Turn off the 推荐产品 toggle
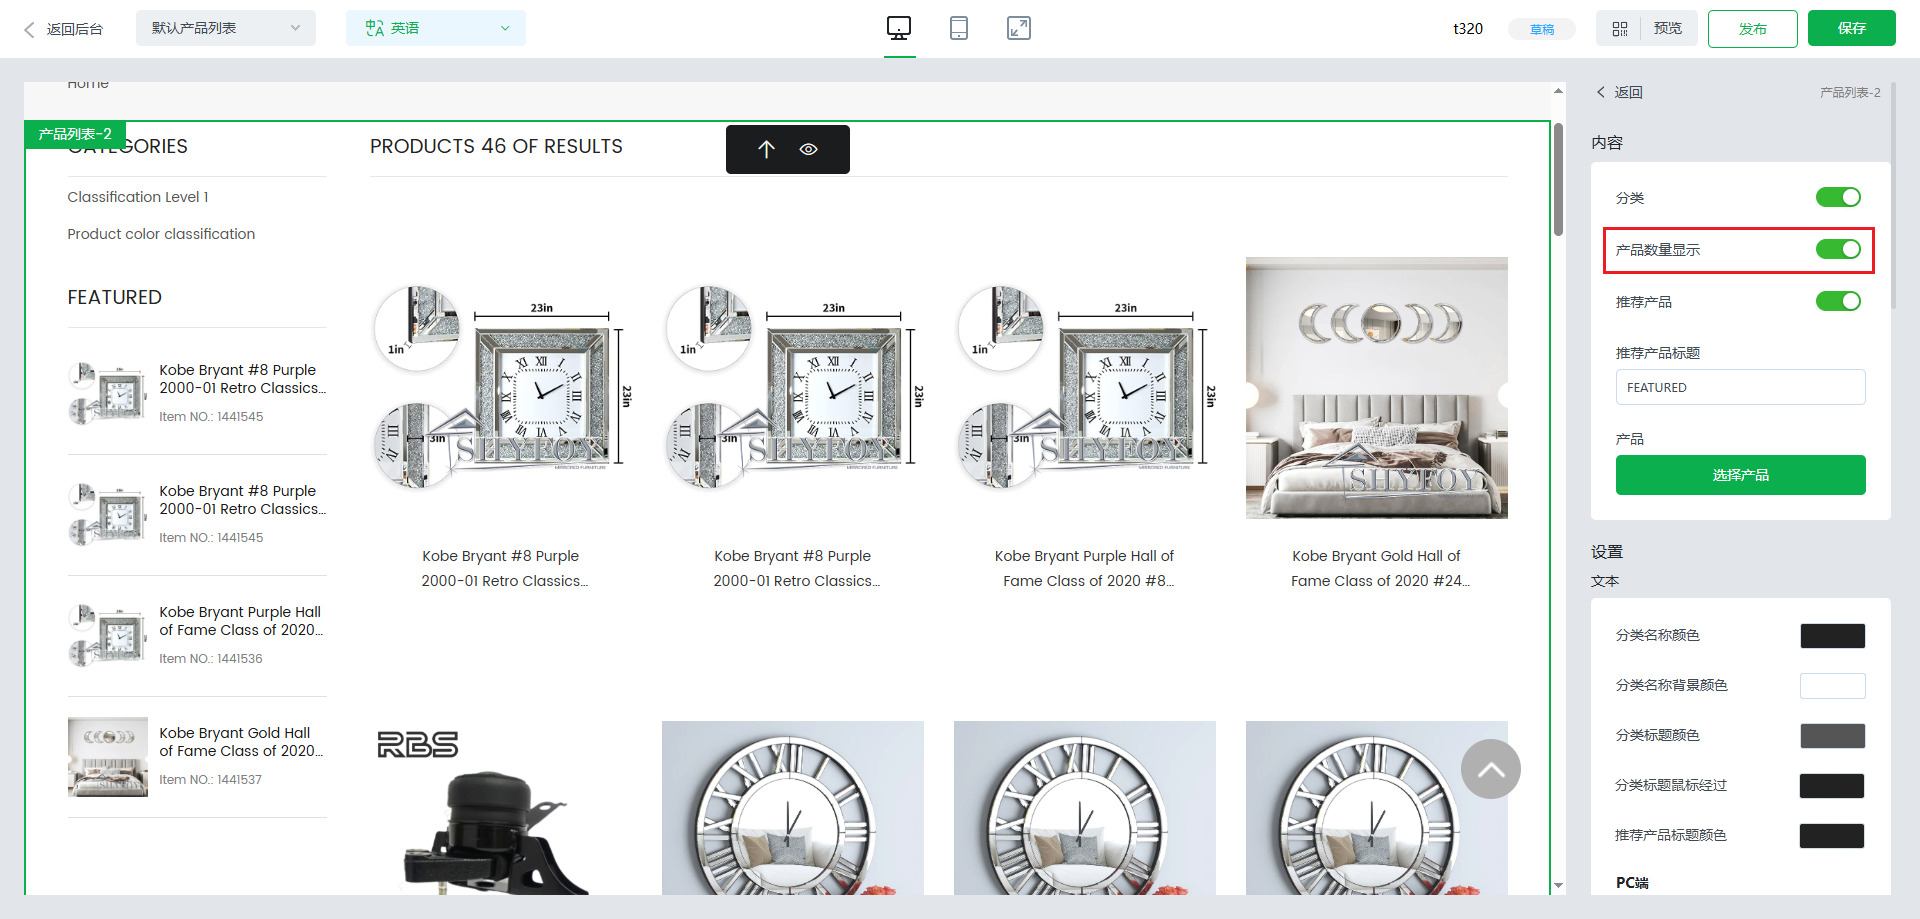Image resolution: width=1920 pixels, height=919 pixels. coord(1837,301)
